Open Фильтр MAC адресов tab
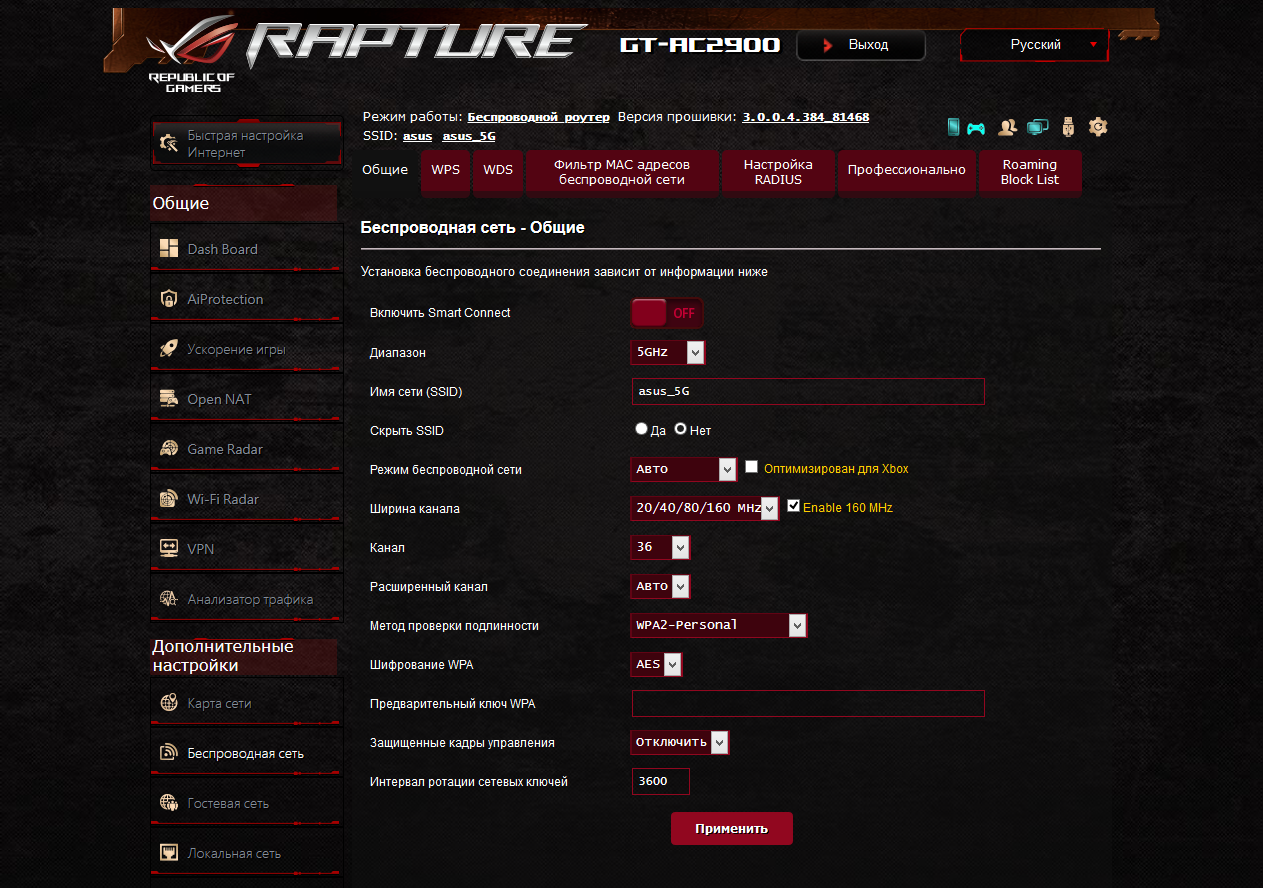 click(x=622, y=172)
